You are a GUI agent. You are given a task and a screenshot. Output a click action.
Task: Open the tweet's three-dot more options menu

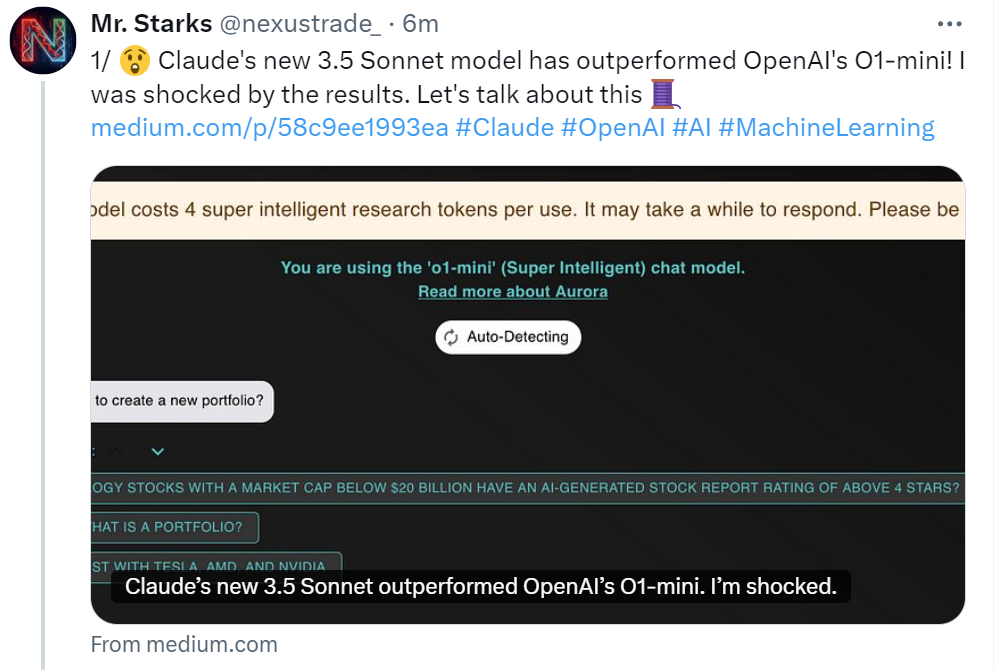[950, 24]
